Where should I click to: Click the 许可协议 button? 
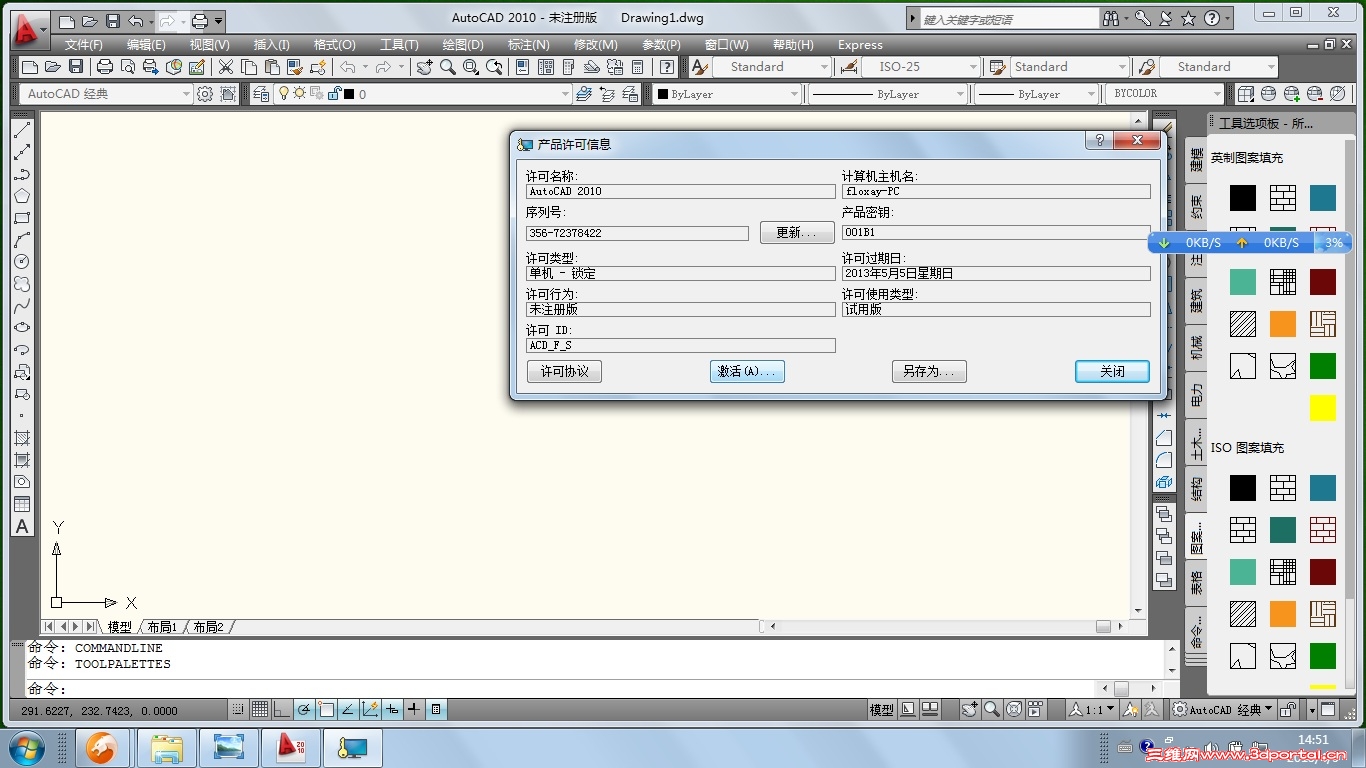coord(564,371)
